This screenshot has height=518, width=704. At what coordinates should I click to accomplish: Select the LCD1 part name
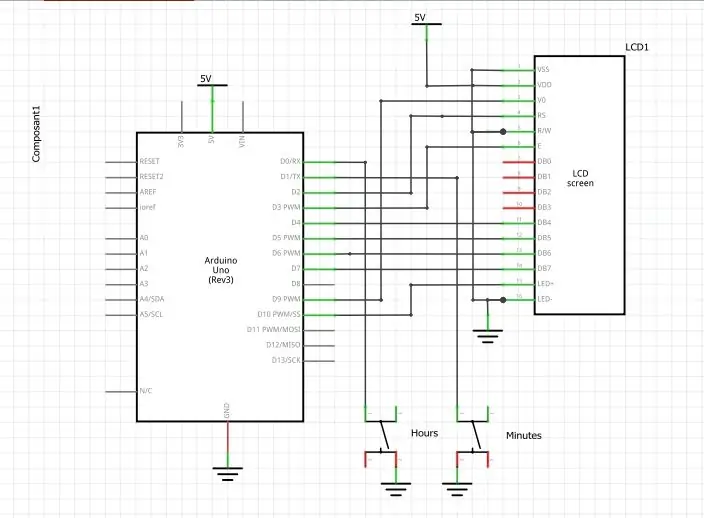click(x=637, y=47)
